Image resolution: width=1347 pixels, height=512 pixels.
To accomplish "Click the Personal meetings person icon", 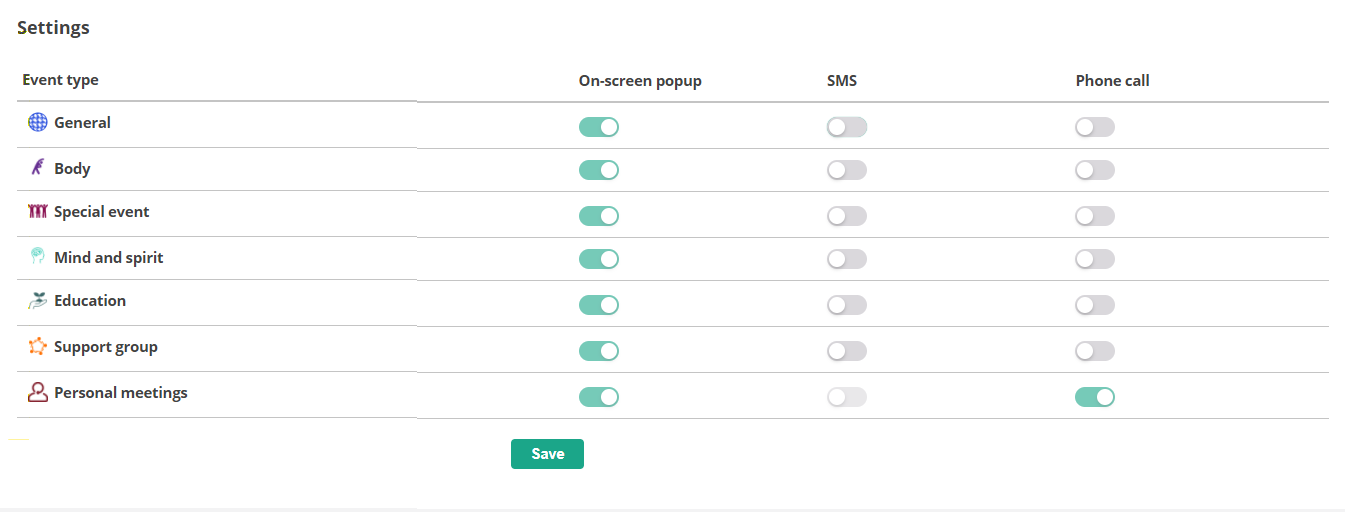I will tap(38, 393).
